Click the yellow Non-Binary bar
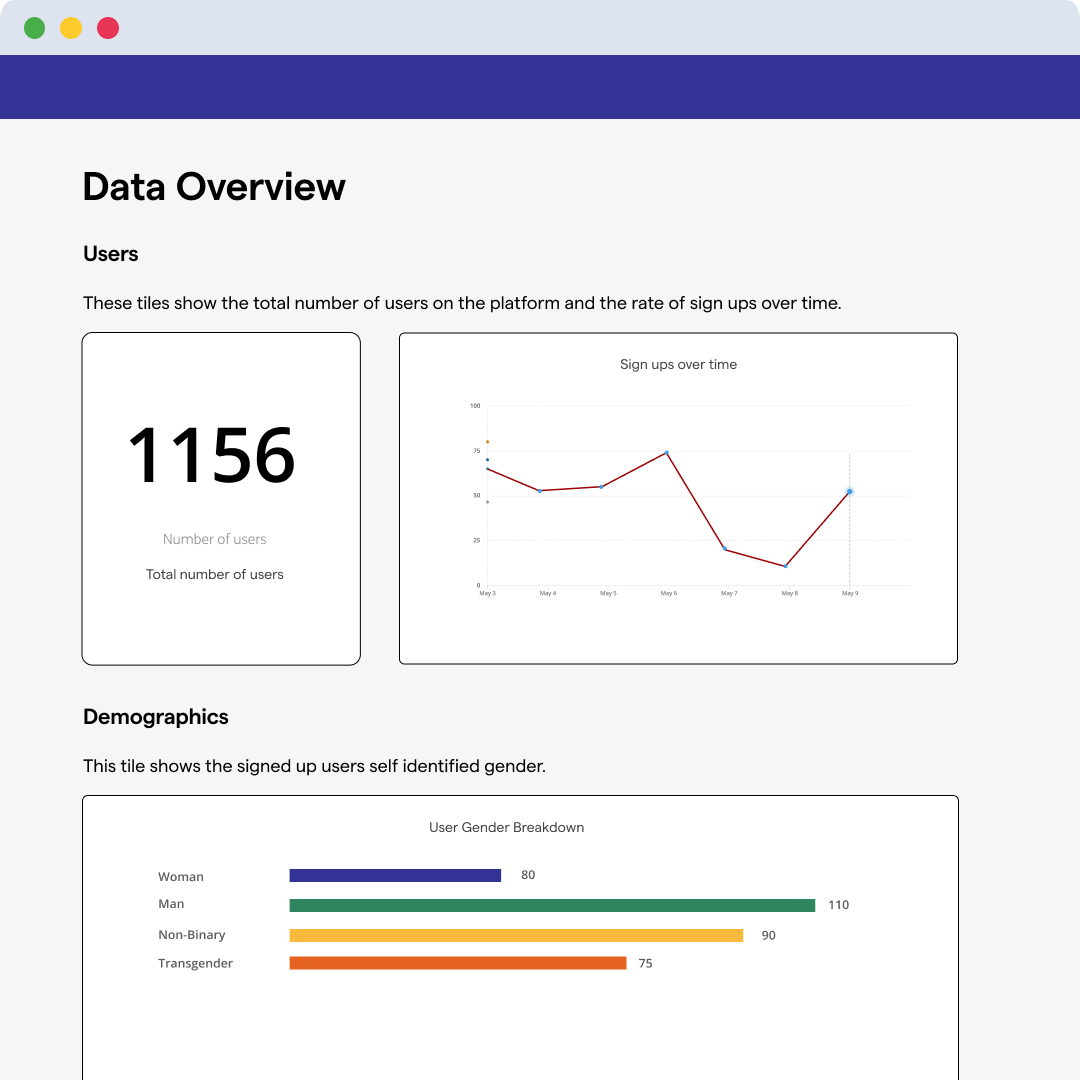 coord(516,935)
